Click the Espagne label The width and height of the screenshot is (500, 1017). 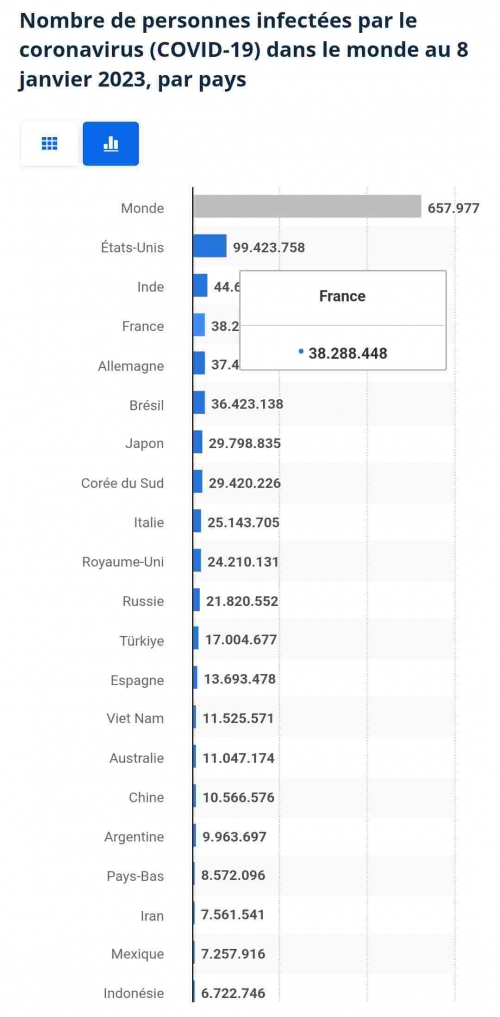coord(137,680)
